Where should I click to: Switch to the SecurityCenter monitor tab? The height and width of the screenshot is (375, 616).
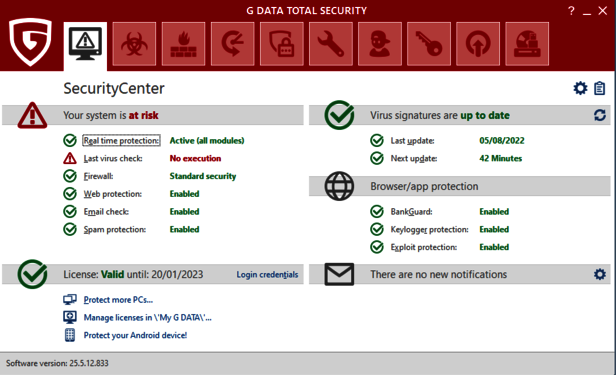tap(85, 45)
